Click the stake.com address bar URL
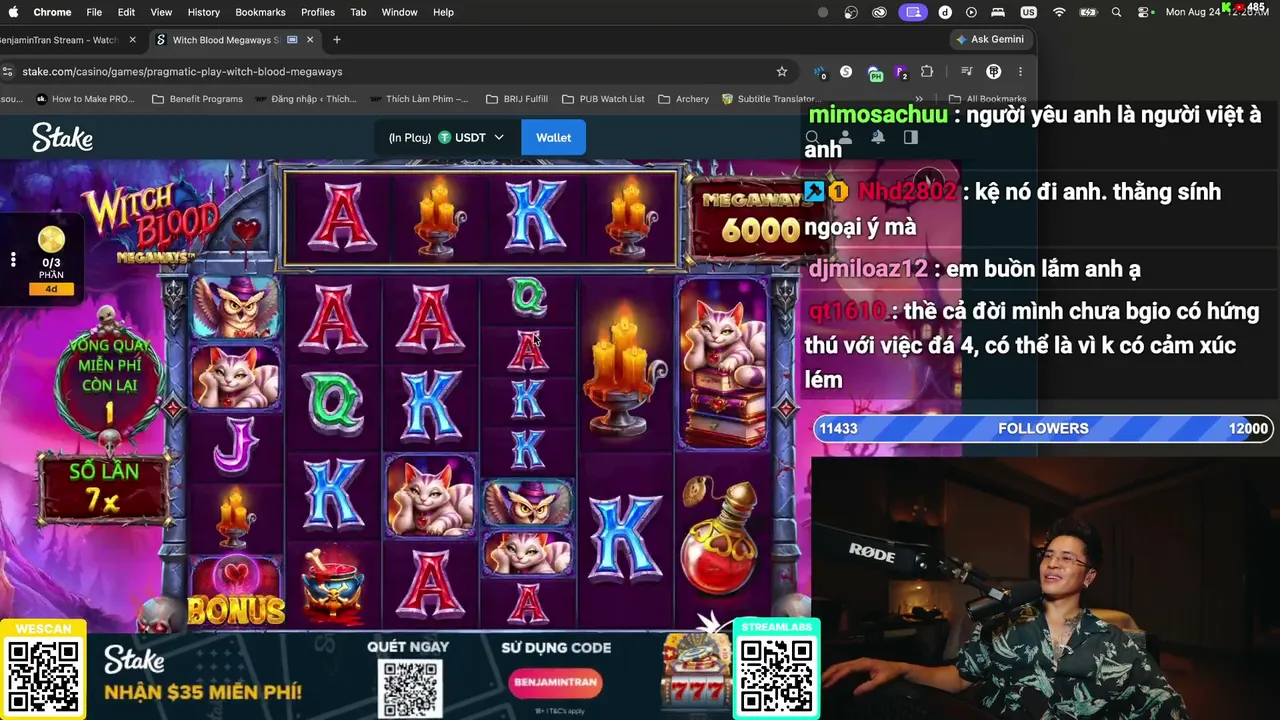Viewport: 1280px width, 720px height. tap(182, 71)
